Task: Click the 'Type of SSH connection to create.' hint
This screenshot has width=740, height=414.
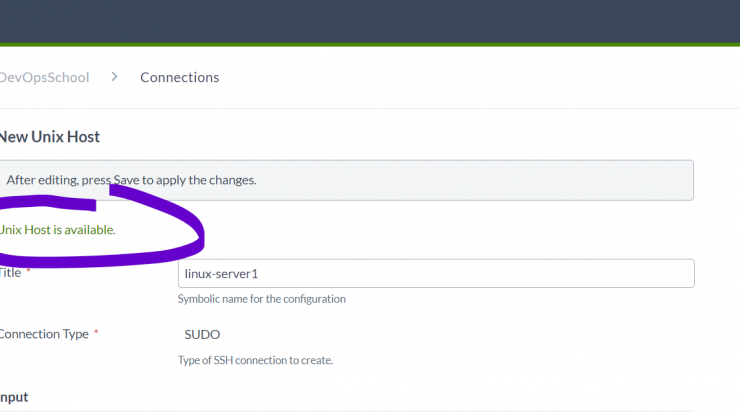Action: pos(255,360)
